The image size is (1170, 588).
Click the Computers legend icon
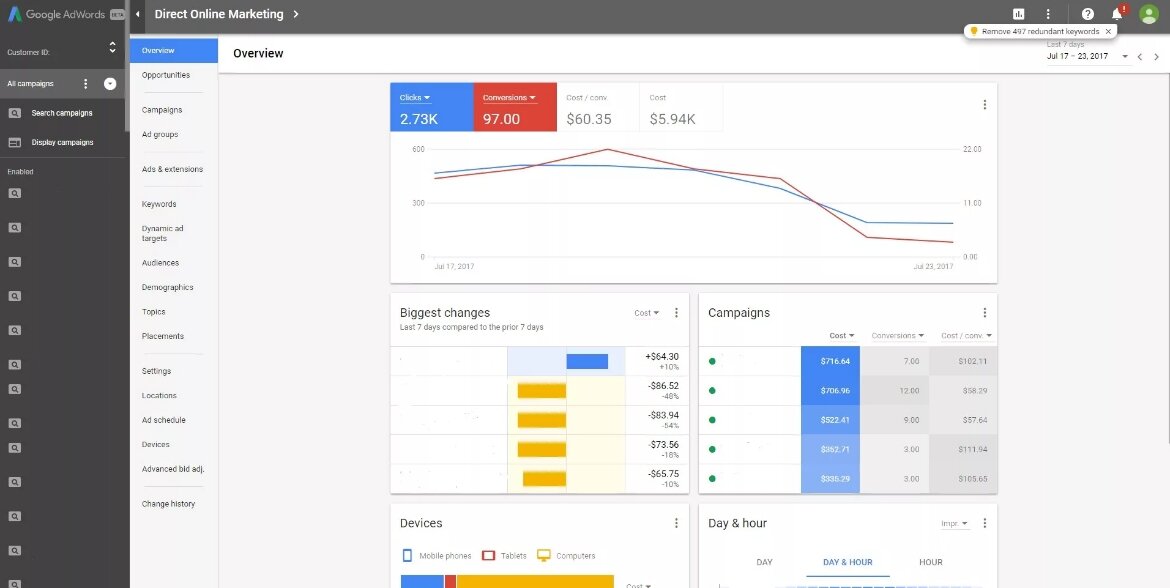coord(544,556)
